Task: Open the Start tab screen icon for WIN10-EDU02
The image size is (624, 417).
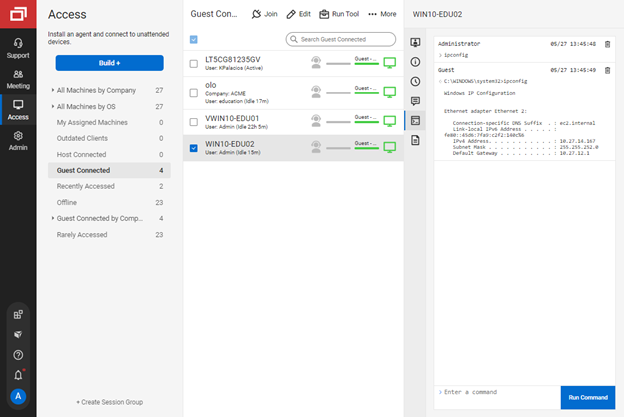Action: (x=415, y=42)
